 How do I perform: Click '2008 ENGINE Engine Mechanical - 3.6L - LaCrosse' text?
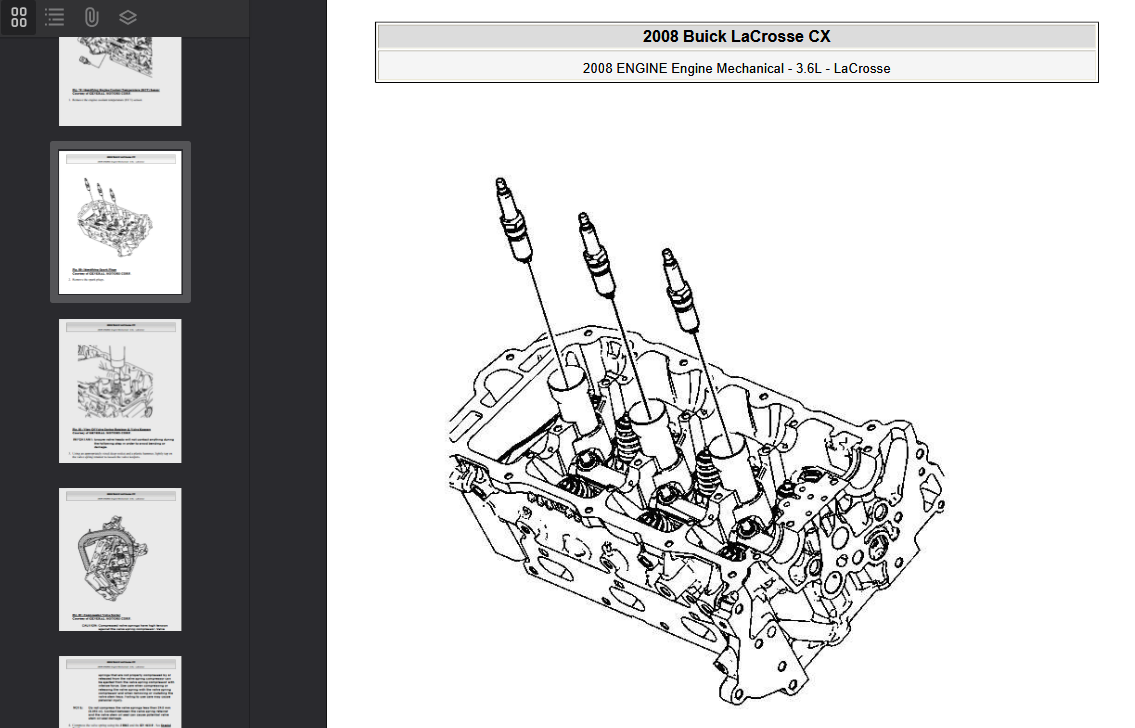click(x=736, y=68)
